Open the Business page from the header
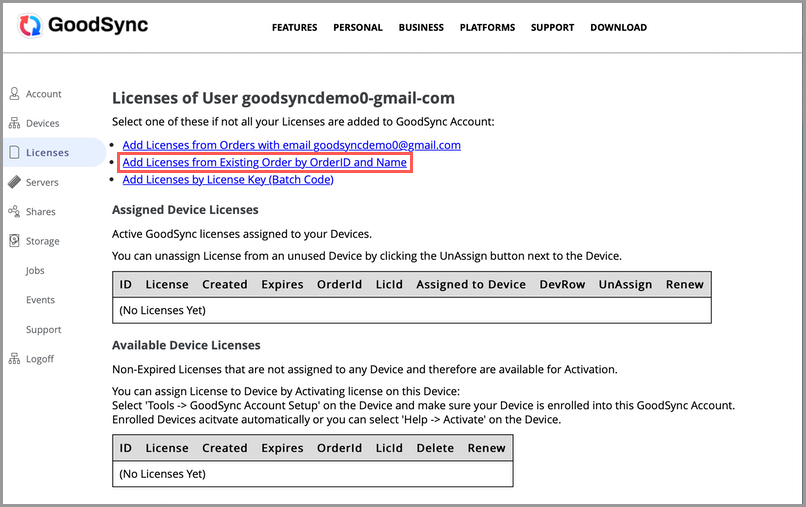This screenshot has width=806, height=507. coord(421,28)
